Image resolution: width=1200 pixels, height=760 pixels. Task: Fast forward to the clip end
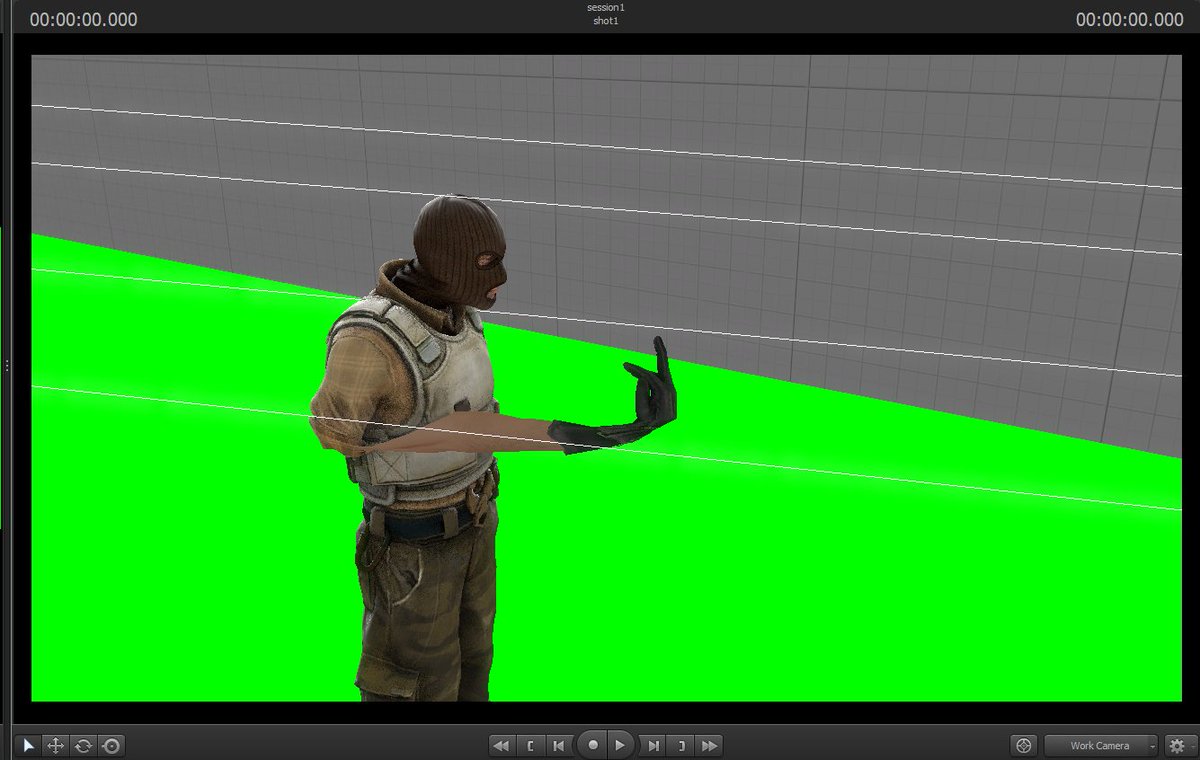710,745
